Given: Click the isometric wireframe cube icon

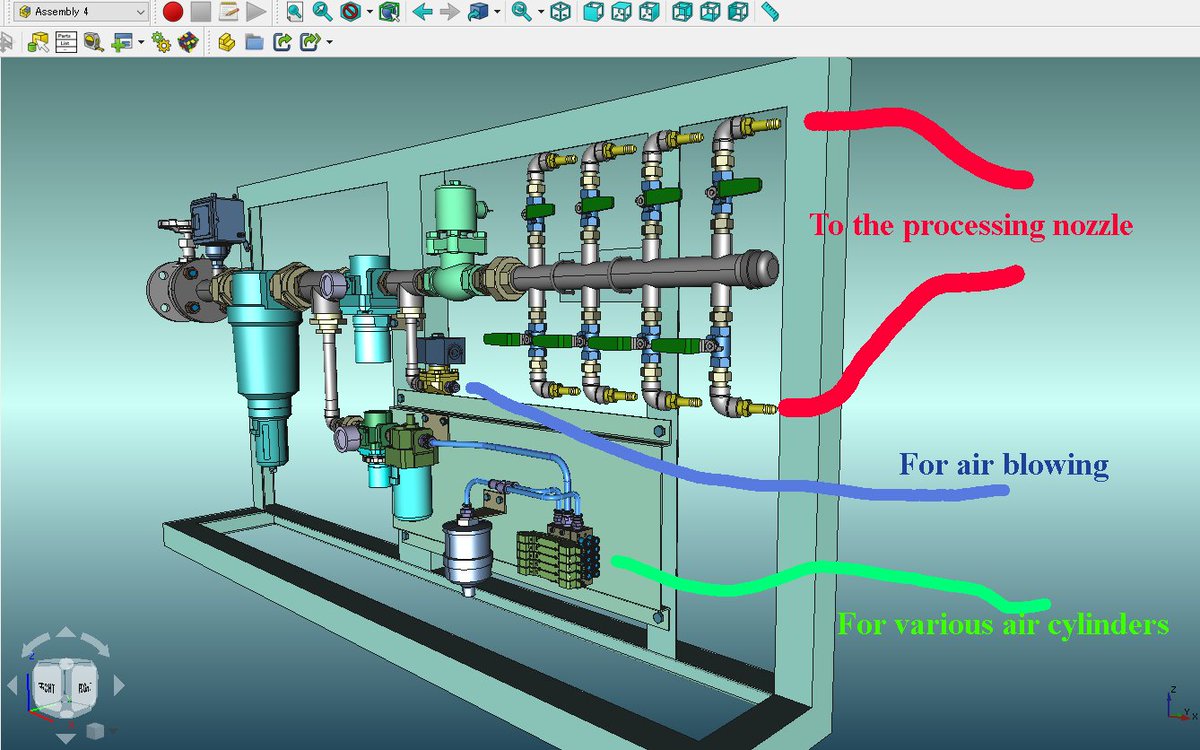Looking at the screenshot, I should [562, 12].
